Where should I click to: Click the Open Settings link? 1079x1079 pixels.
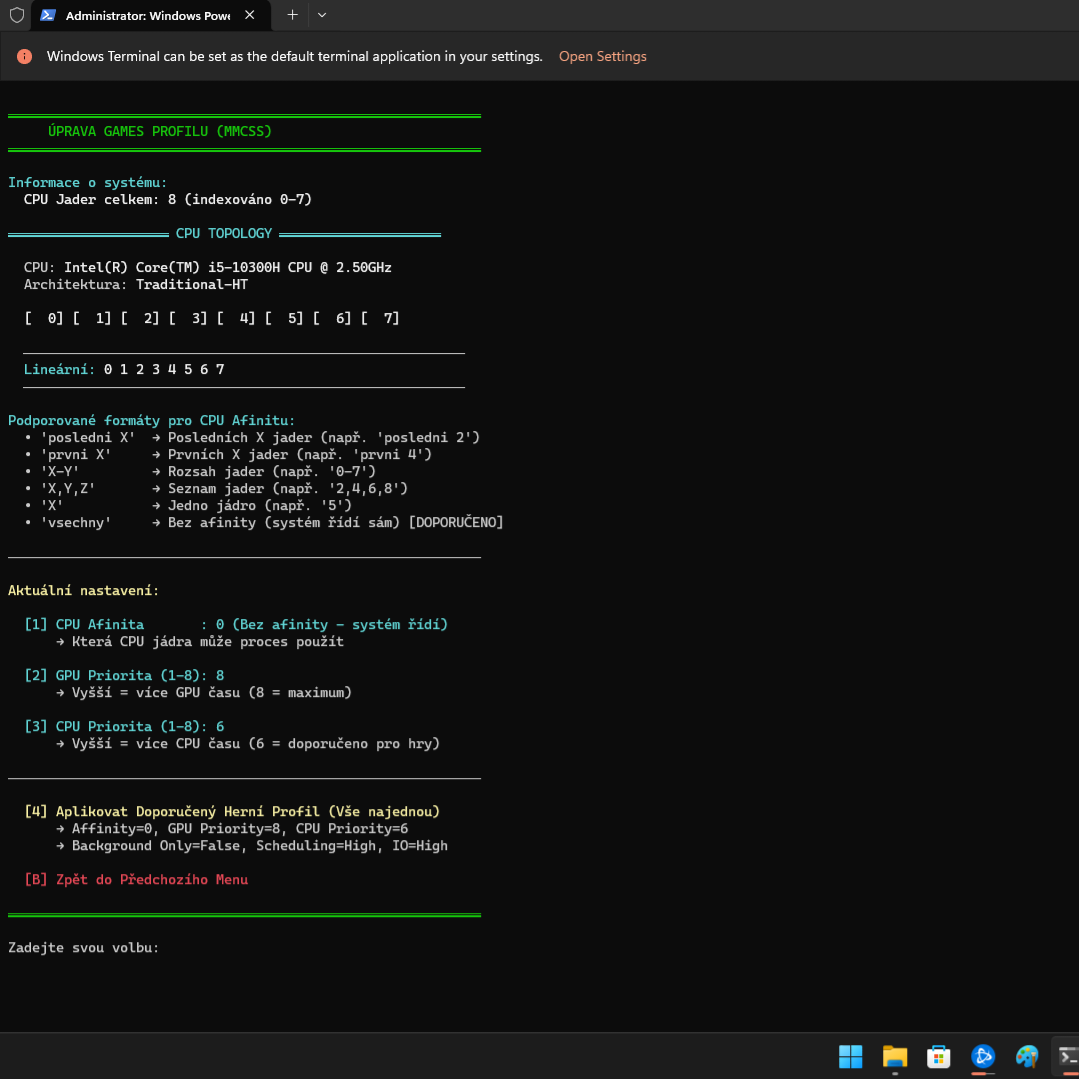point(602,57)
